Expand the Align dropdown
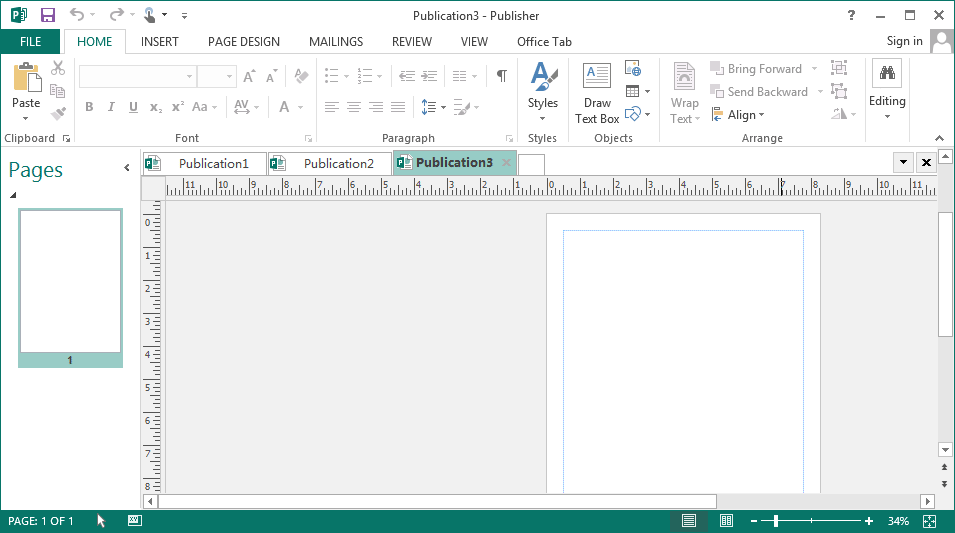 click(x=739, y=115)
